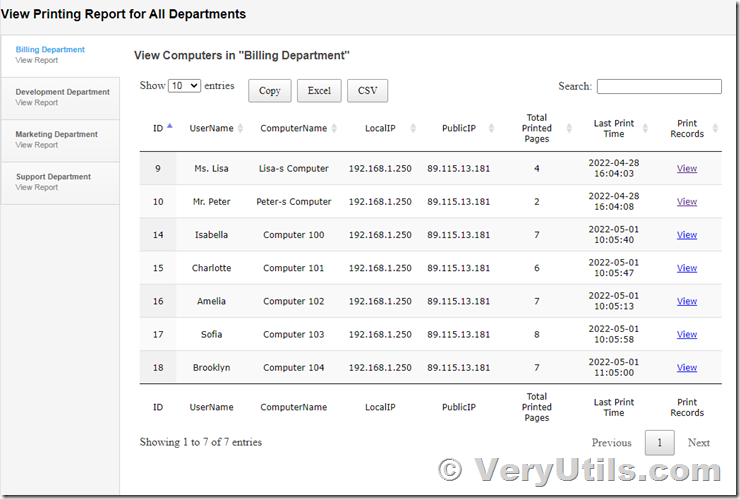Sort by Last Print Time arrows
The image size is (740, 499).
point(645,128)
